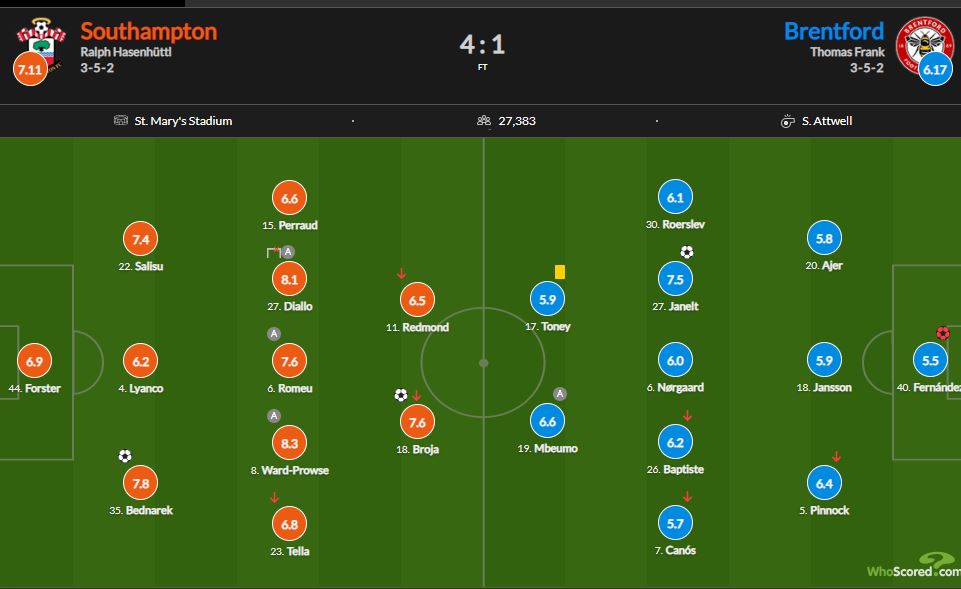Click the own goal icon above Fernández
Image resolution: width=961 pixels, height=589 pixels.
[x=942, y=333]
